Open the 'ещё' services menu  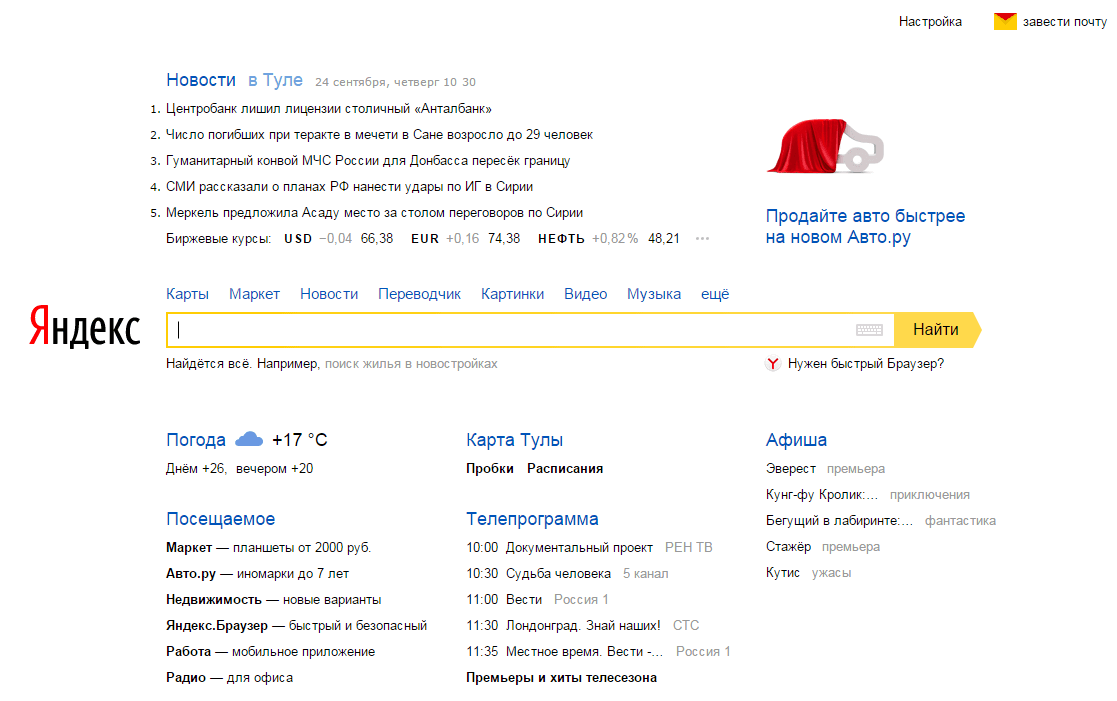click(x=715, y=294)
